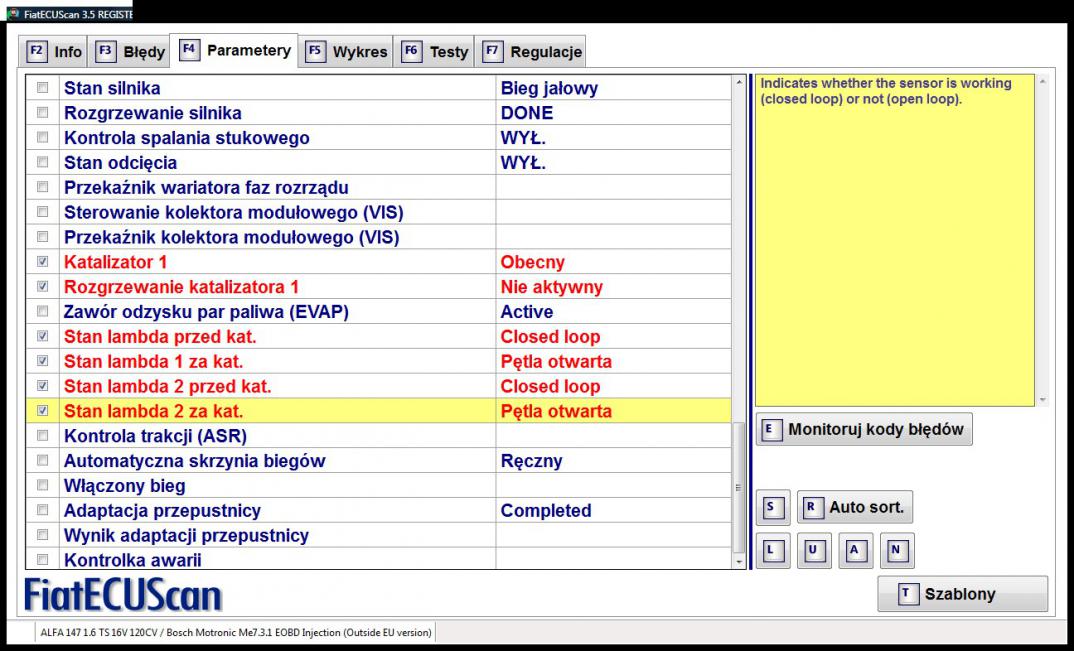1074x651 pixels.
Task: Enable the Stan silnika checkbox
Action: [x=42, y=88]
